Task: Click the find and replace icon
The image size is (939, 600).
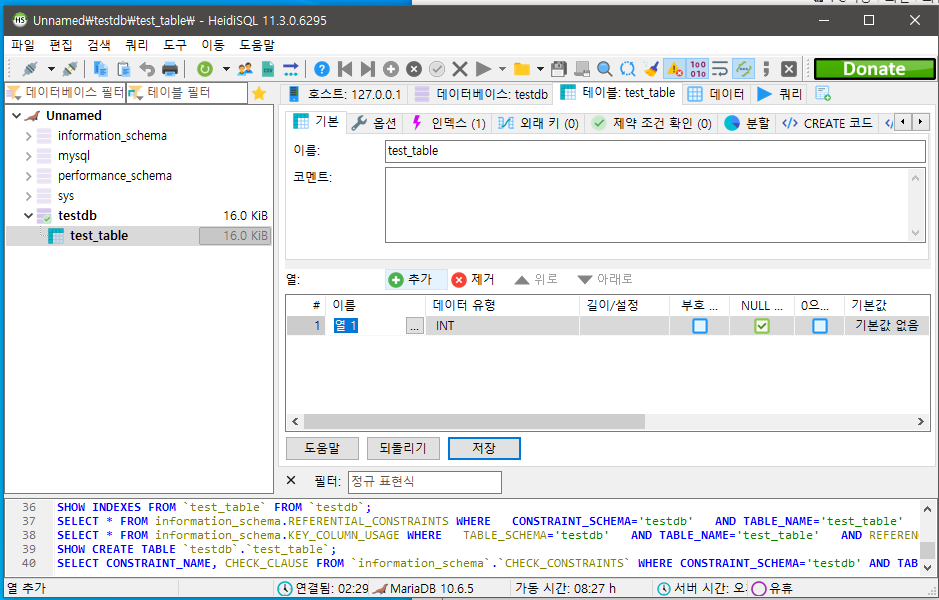Action: pyautogui.click(x=628, y=69)
